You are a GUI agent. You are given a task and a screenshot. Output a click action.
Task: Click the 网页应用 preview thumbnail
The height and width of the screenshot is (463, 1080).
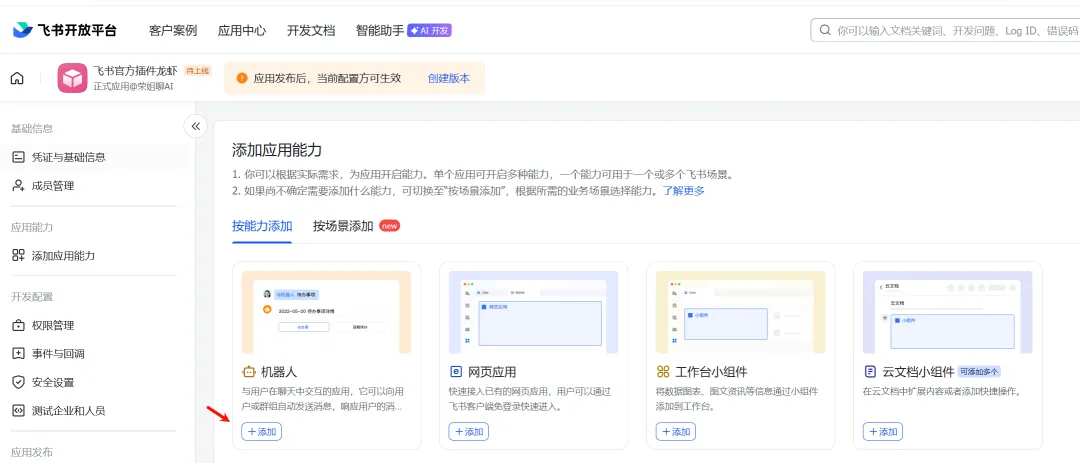point(534,312)
